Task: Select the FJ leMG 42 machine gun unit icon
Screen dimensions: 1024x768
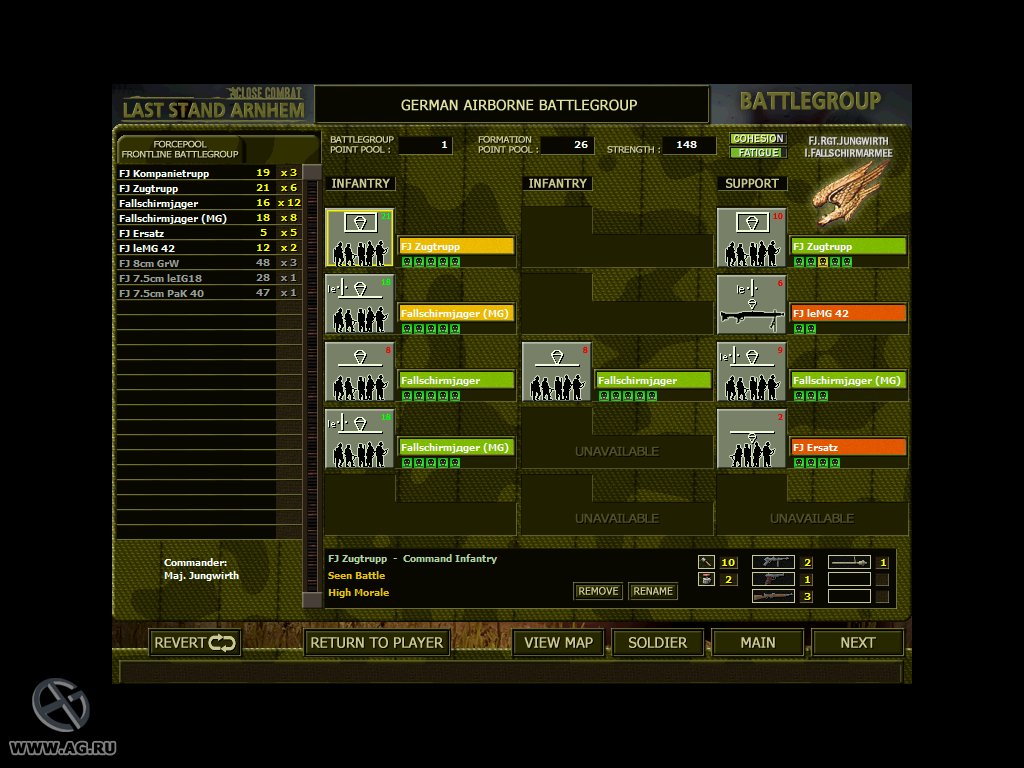Action: click(x=751, y=305)
